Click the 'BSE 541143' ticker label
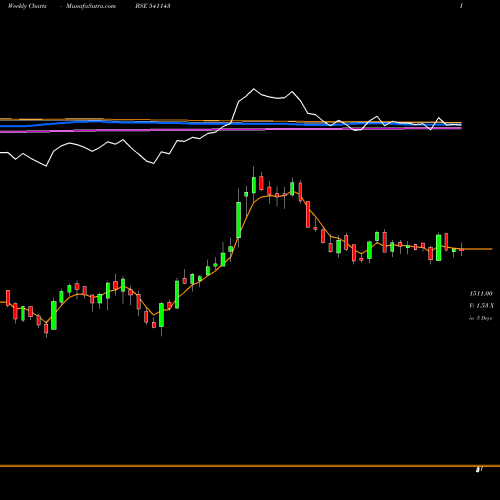The height and width of the screenshot is (500, 500). pos(153,6)
